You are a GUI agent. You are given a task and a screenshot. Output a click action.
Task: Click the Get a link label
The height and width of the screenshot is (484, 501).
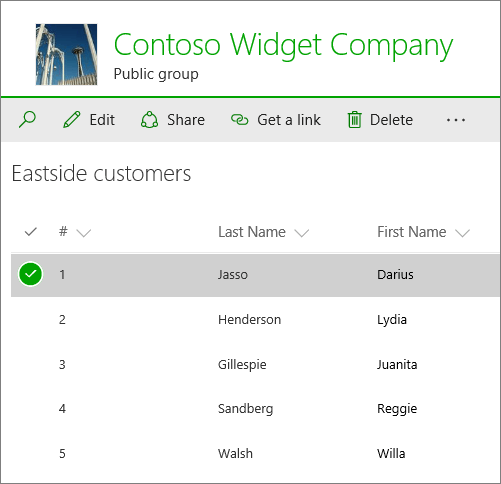(289, 120)
